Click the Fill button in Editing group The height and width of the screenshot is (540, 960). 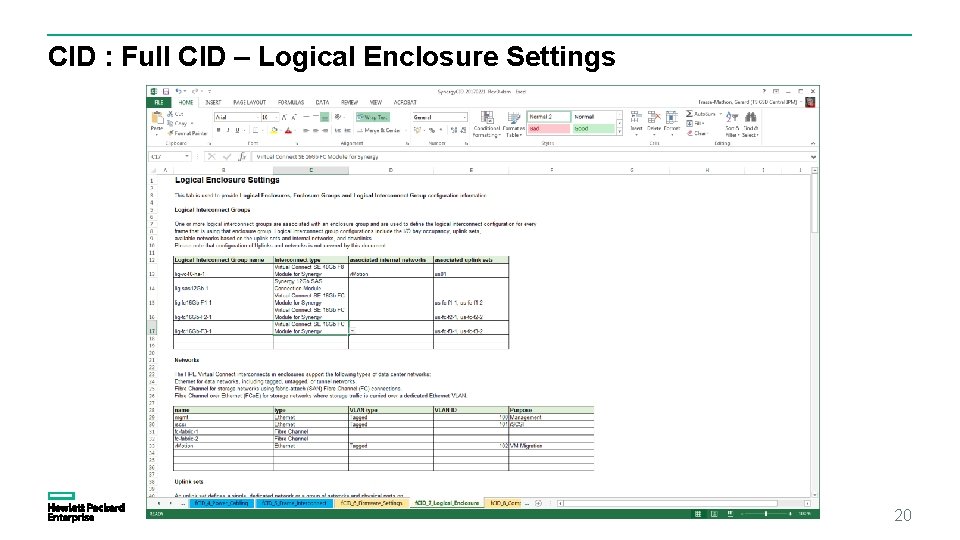[x=695, y=123]
